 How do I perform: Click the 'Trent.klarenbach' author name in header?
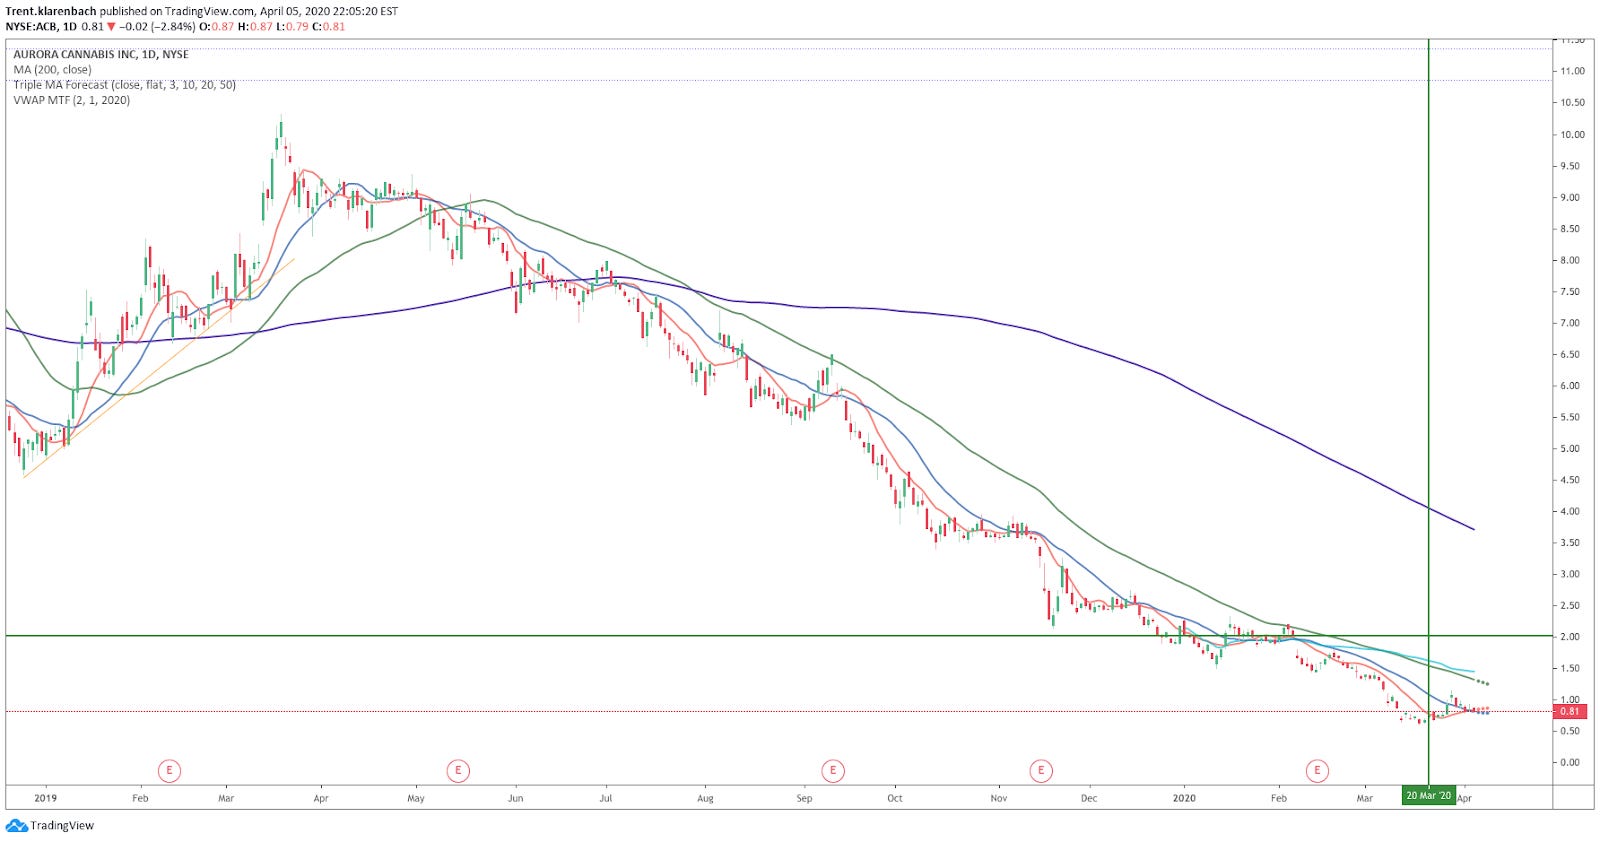[x=51, y=11]
